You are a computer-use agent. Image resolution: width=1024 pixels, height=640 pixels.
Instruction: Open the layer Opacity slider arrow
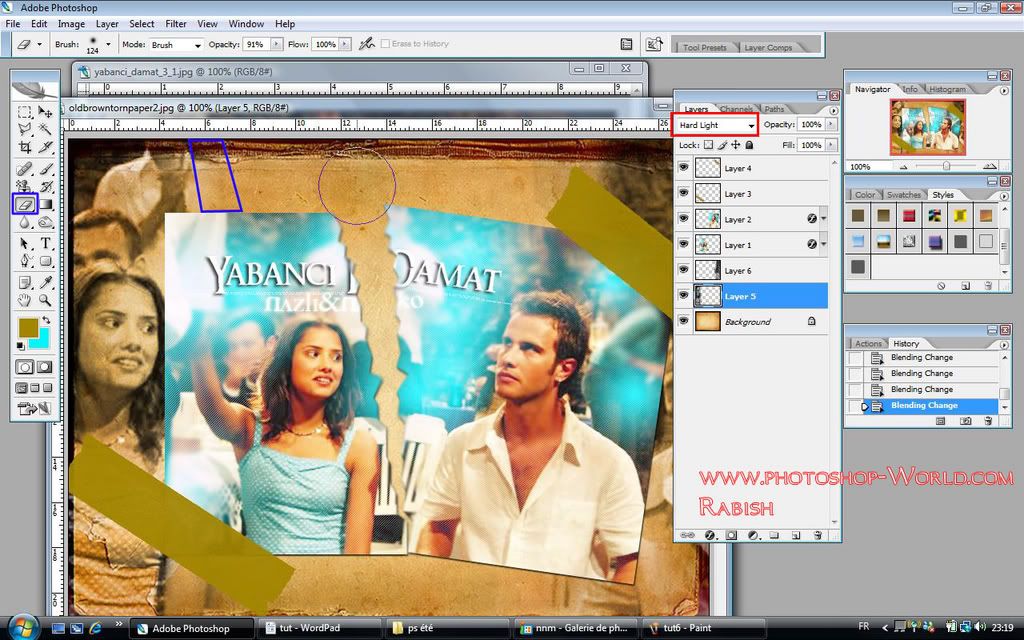831,124
